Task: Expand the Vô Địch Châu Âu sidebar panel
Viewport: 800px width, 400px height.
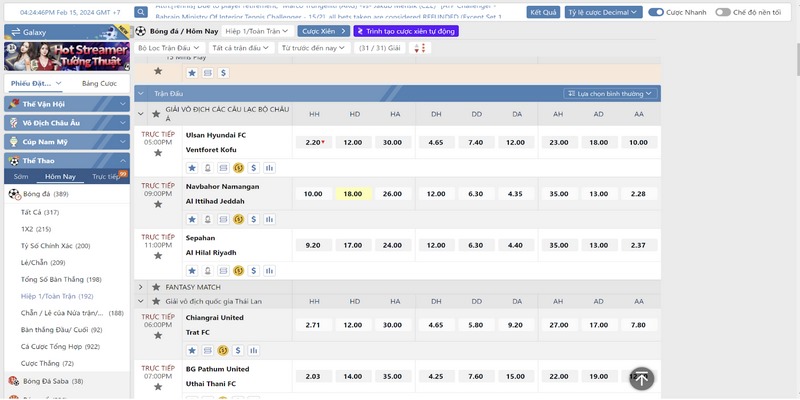Action: (x=67, y=123)
